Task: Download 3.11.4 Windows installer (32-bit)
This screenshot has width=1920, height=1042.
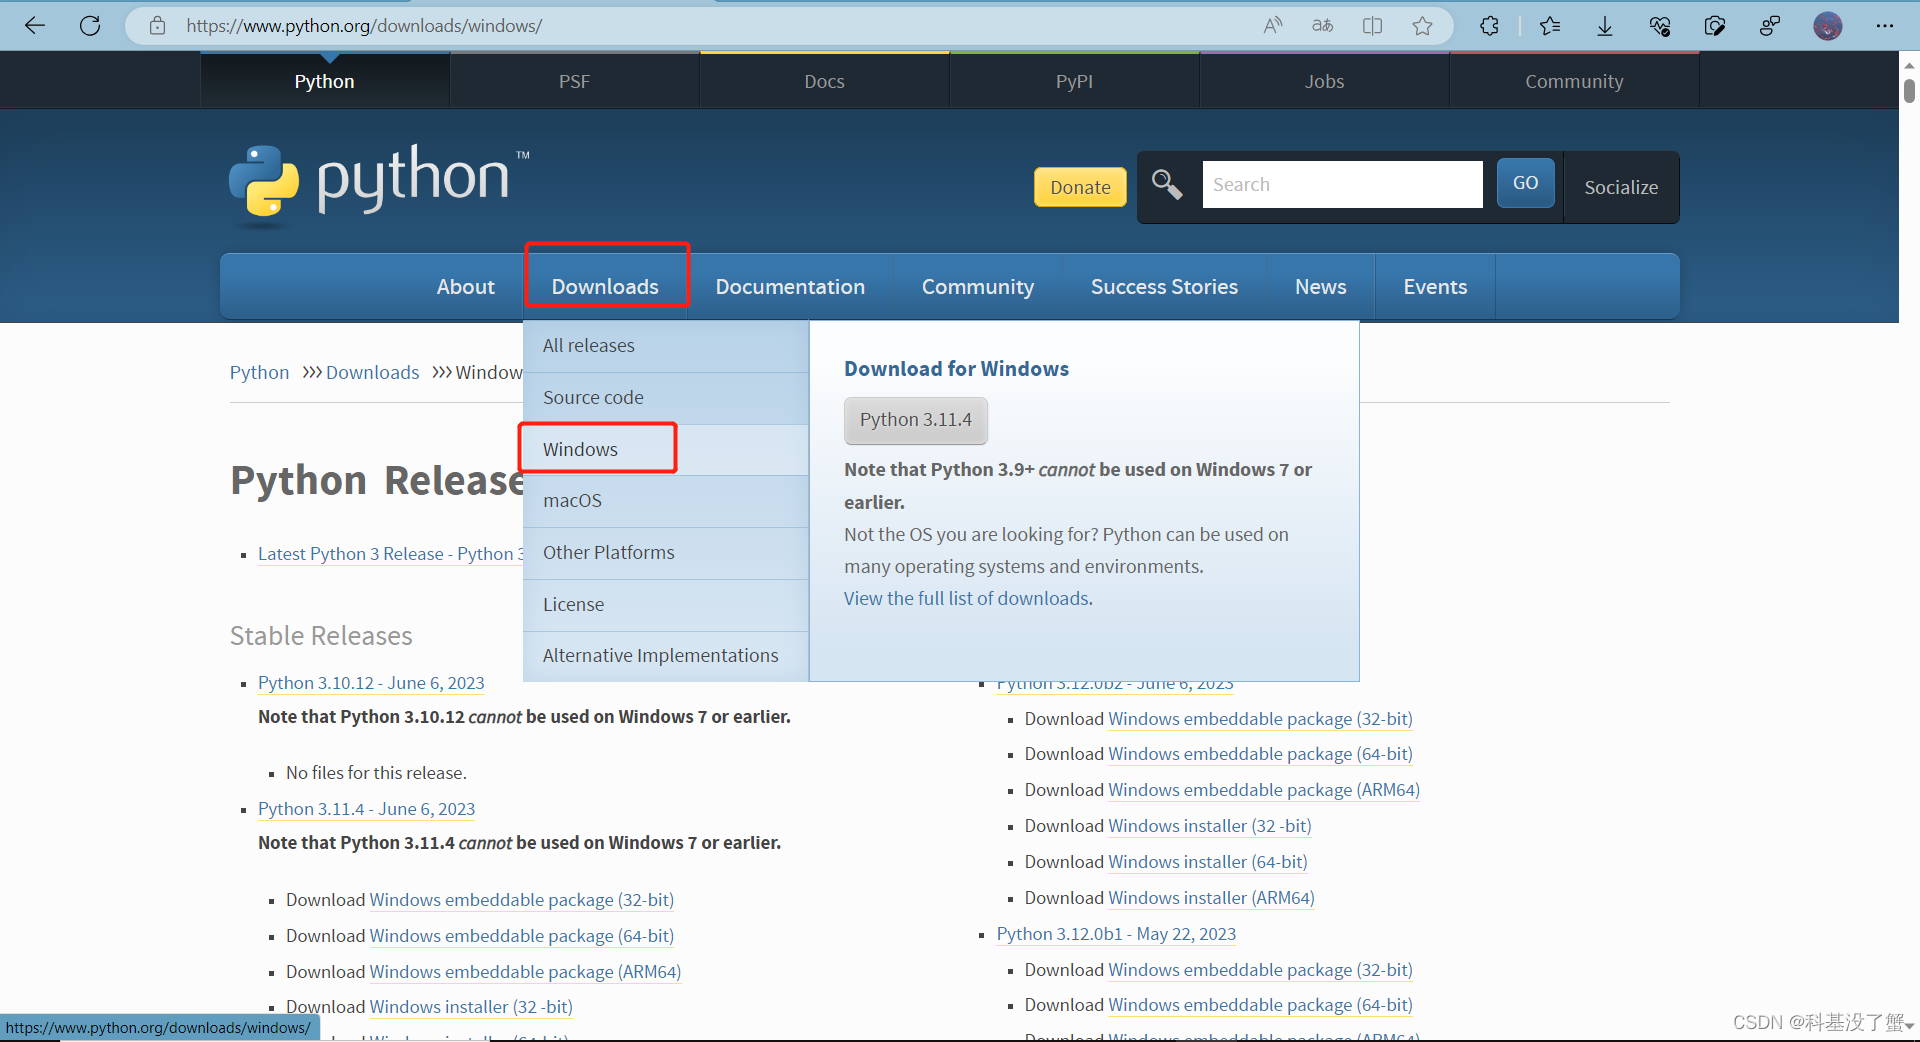Action: (471, 1007)
